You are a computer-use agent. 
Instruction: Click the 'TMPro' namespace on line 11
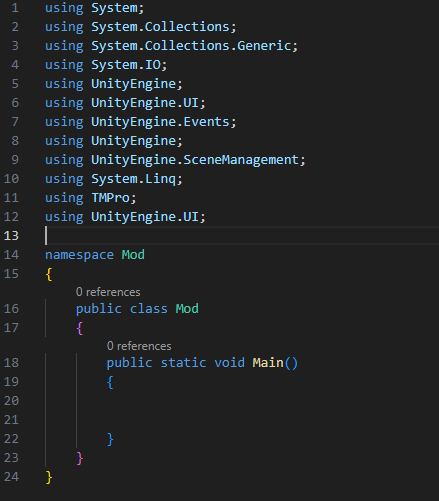pos(110,198)
